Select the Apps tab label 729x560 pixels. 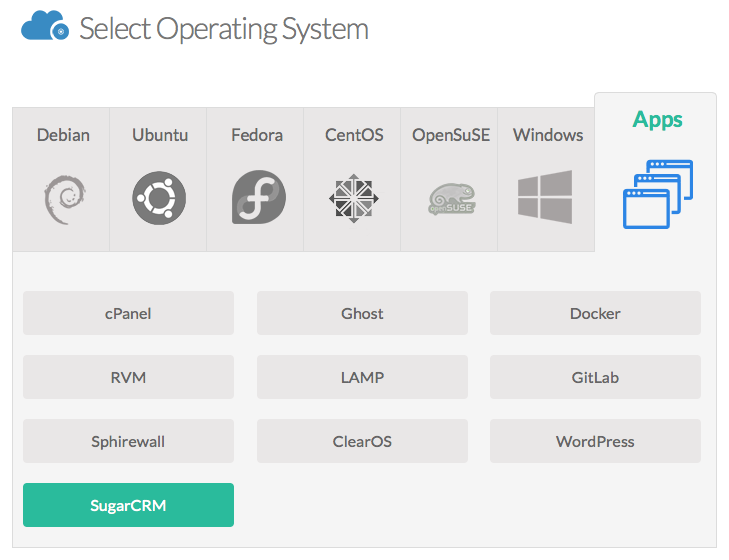657,120
